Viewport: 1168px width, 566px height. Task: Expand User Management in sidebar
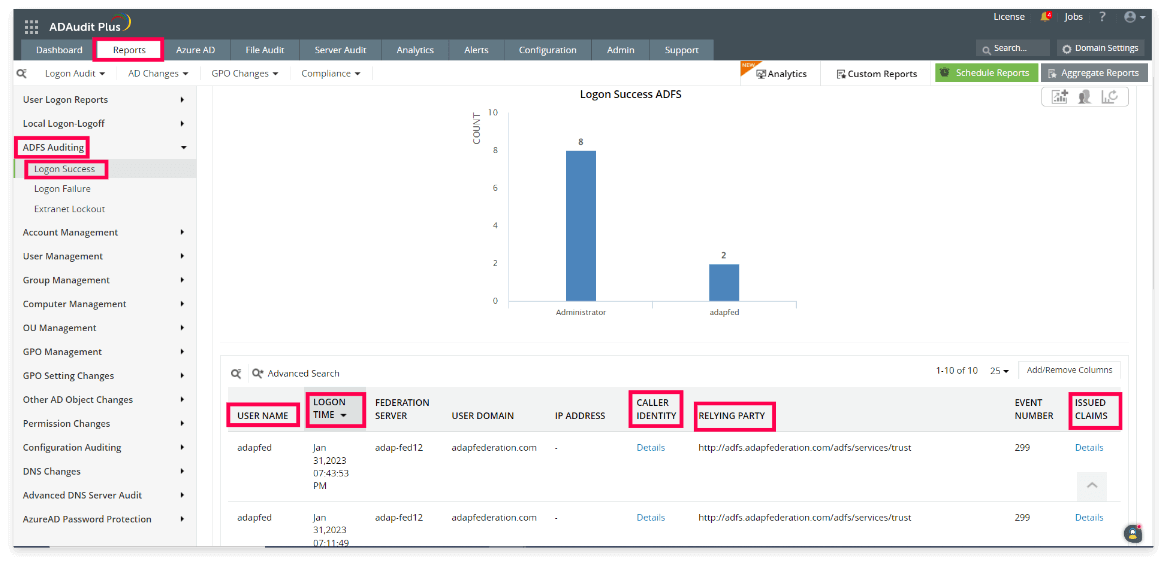click(104, 256)
